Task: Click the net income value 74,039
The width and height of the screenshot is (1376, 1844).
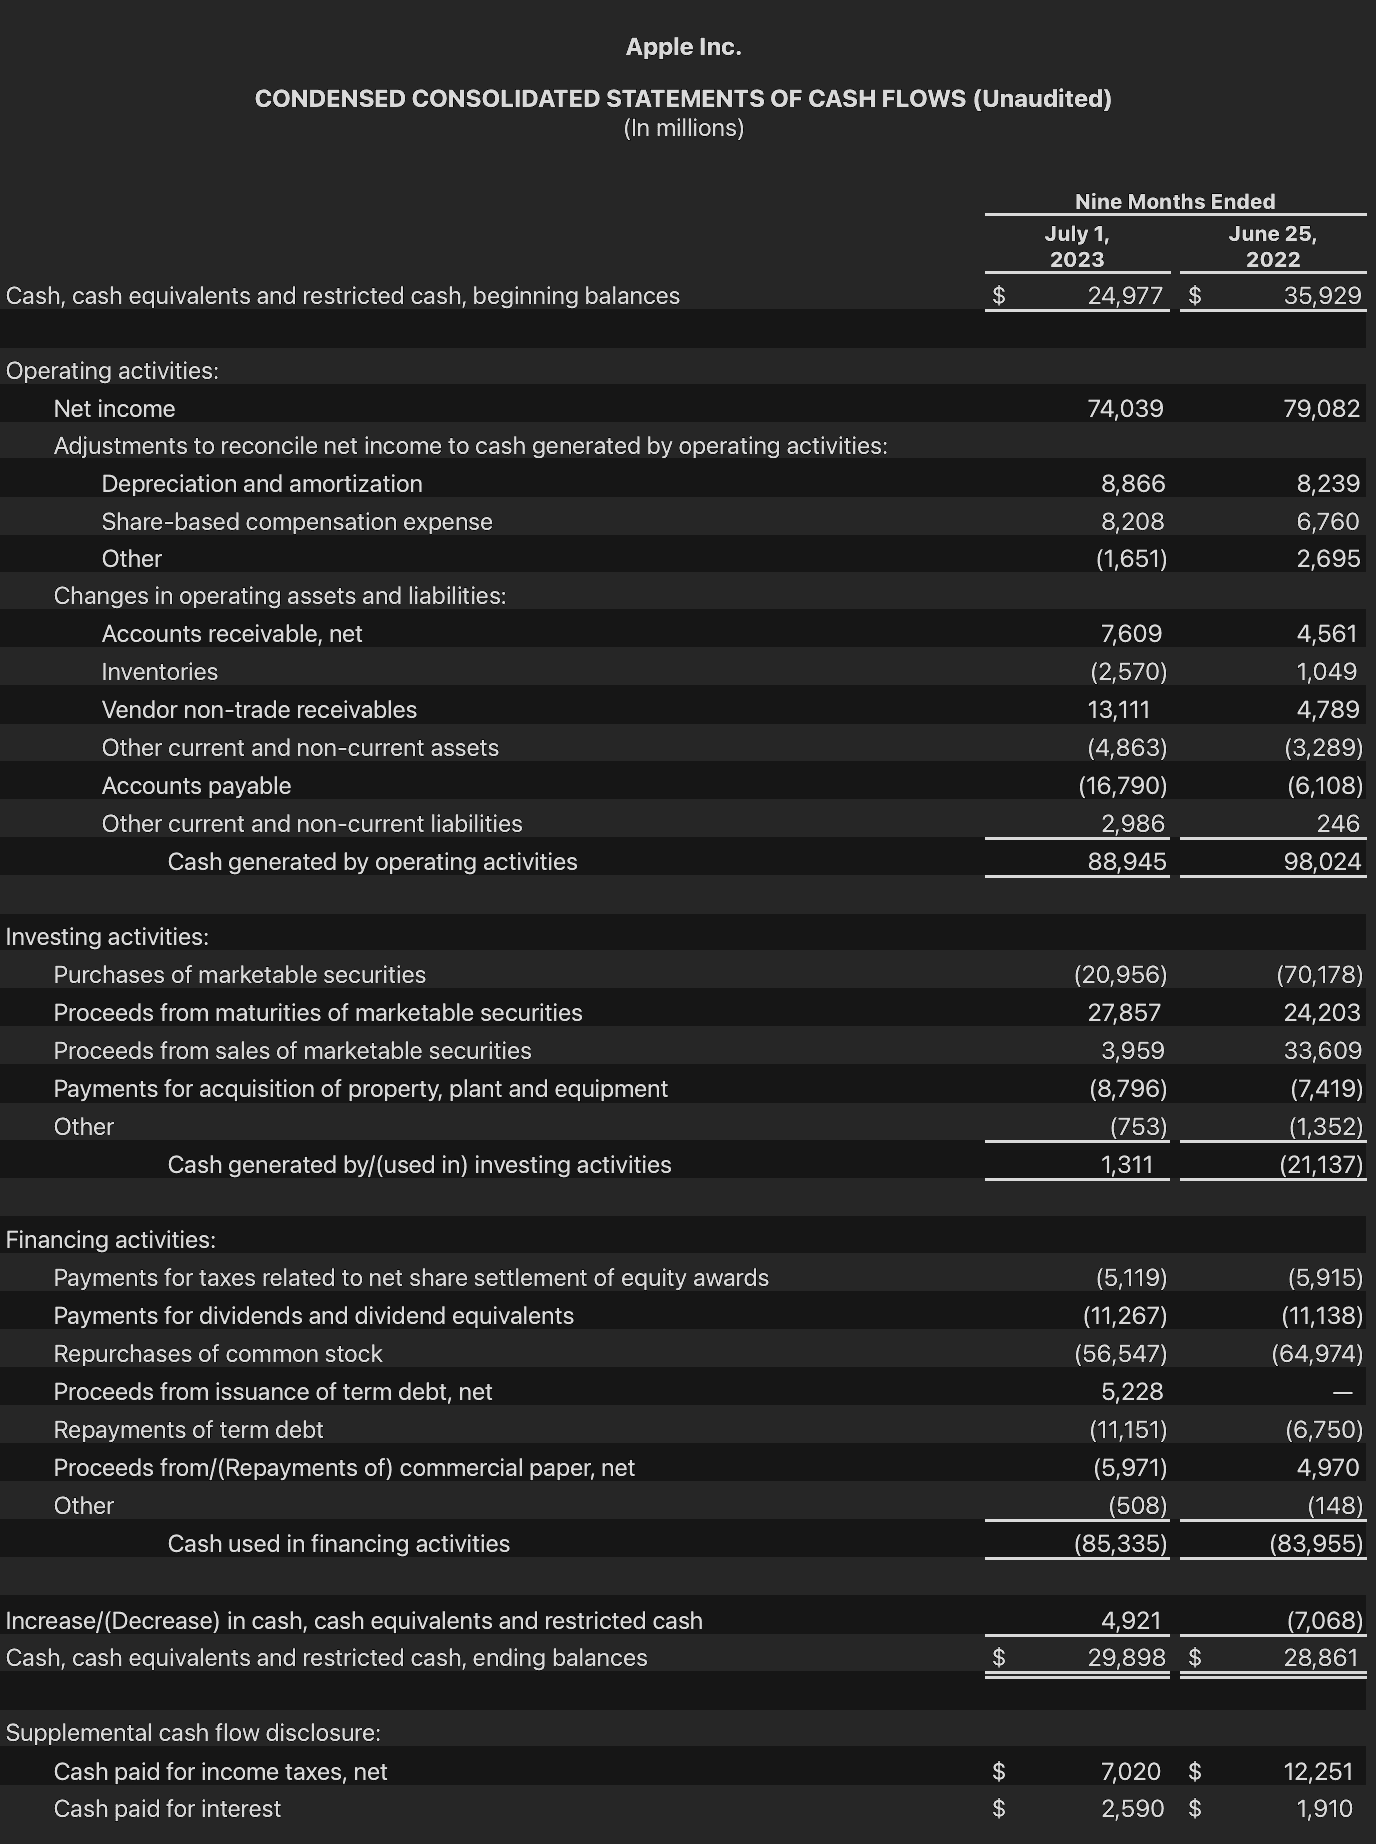Action: (x=1125, y=409)
